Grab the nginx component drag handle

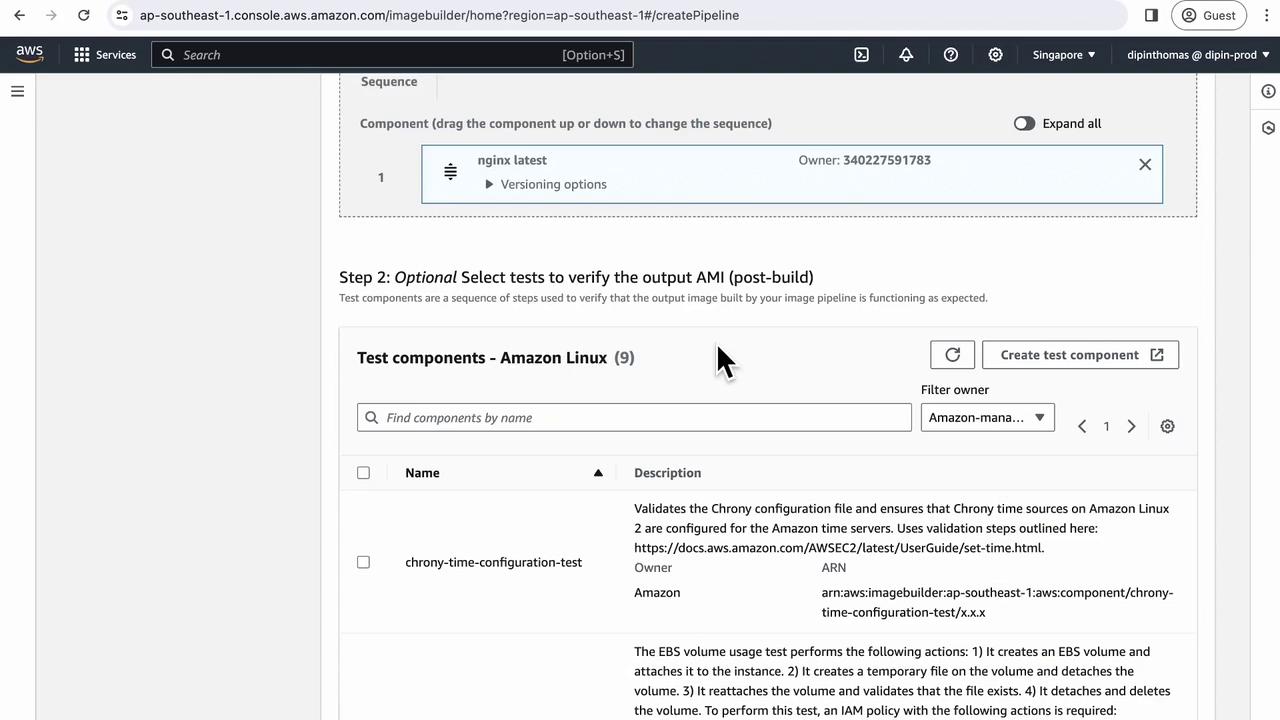(x=450, y=172)
